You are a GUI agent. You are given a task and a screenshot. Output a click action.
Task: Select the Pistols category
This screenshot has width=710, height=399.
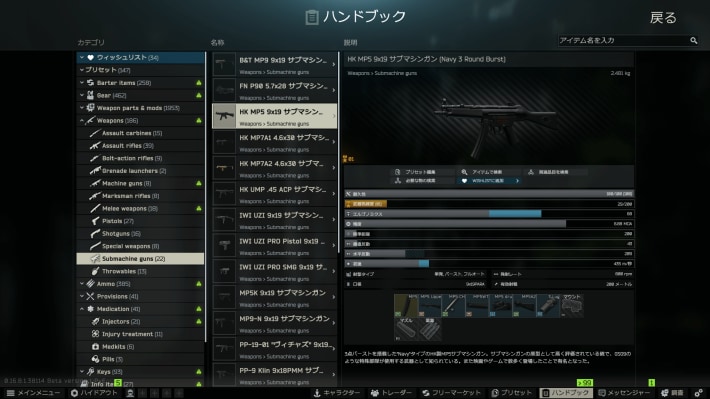tap(140, 221)
